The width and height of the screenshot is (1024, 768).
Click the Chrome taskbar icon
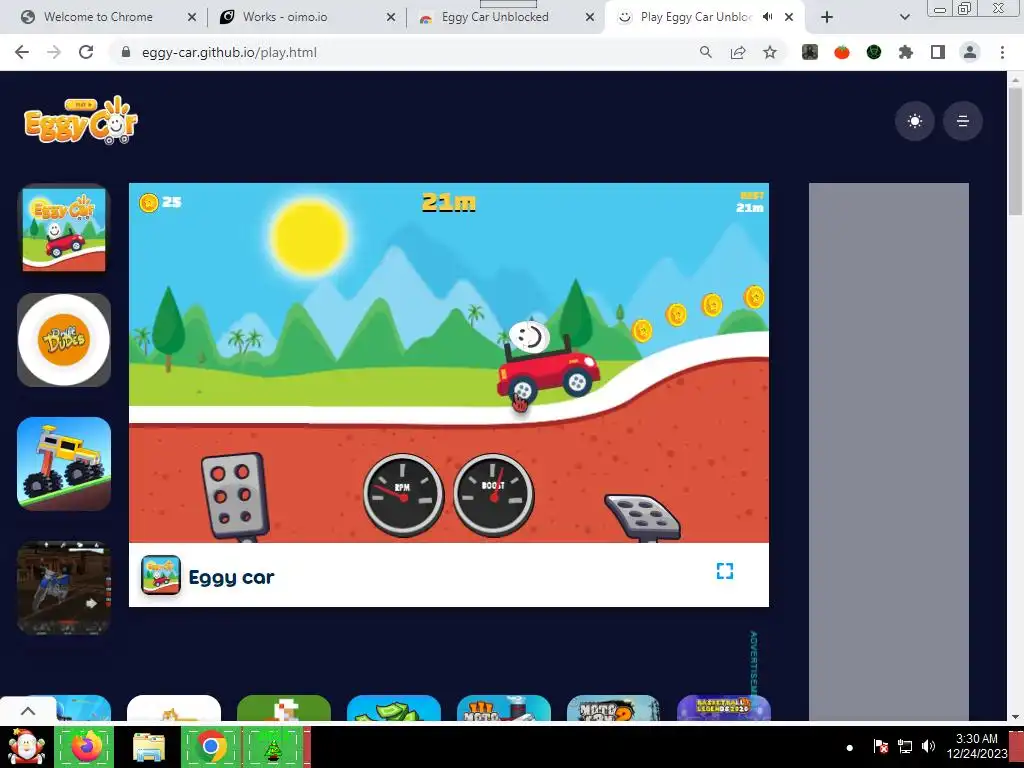click(x=211, y=746)
